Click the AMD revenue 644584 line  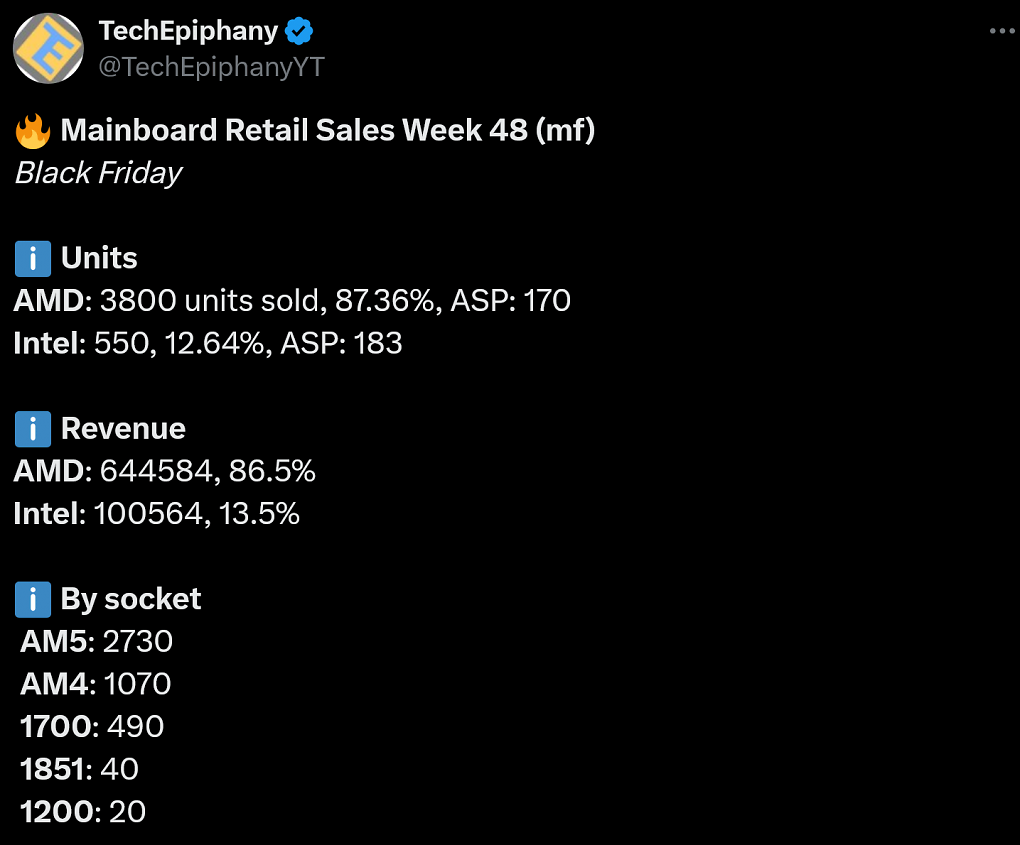[x=165, y=471]
